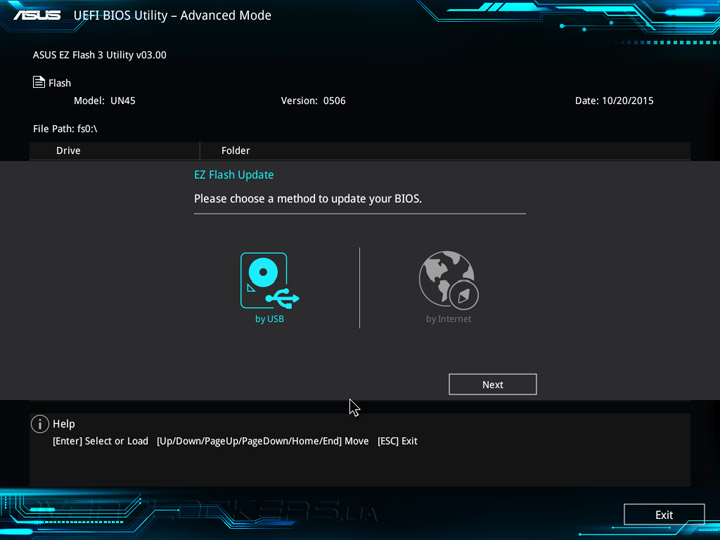Click "ASUS EZ Flash 3 Utility v03.00" title
Viewport: 720px width, 540px height.
click(100, 55)
